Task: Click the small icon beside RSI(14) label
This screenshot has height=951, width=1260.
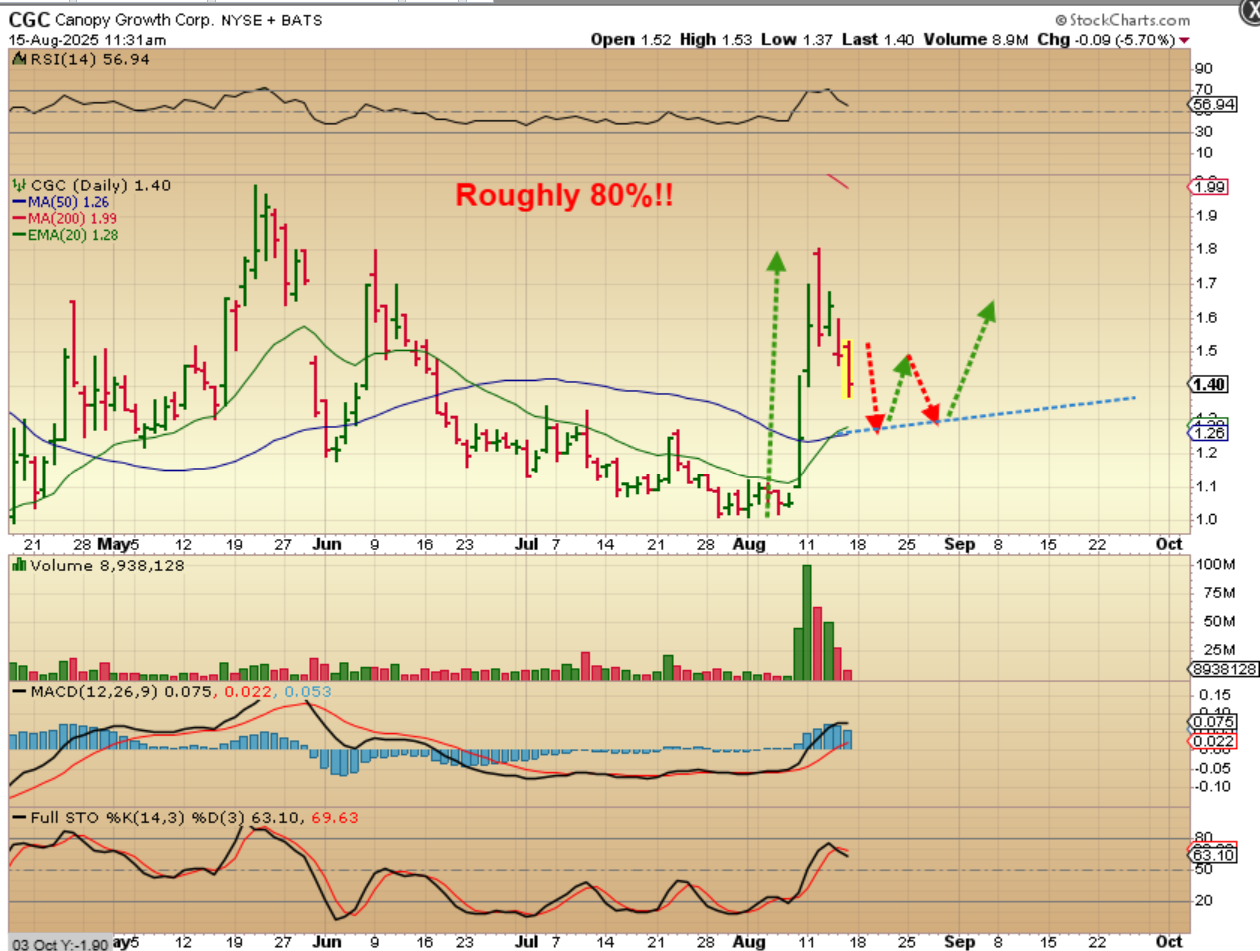Action: click(17, 60)
